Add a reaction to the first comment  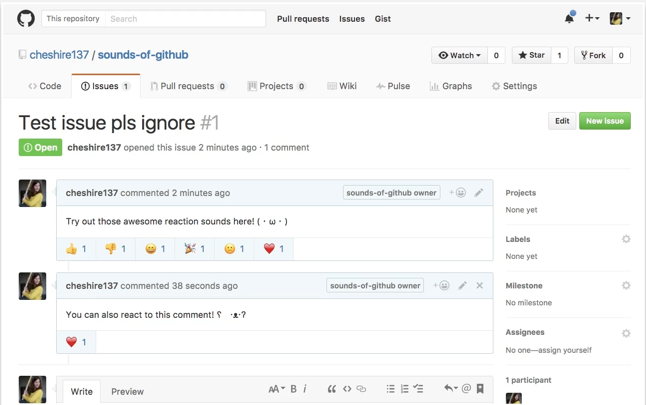tap(457, 192)
